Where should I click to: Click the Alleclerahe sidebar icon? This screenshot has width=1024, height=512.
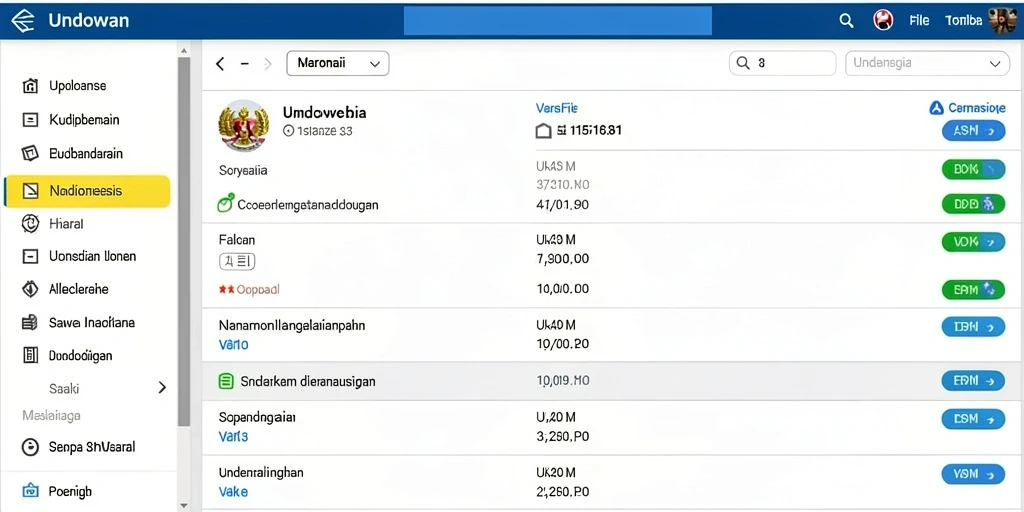30,289
